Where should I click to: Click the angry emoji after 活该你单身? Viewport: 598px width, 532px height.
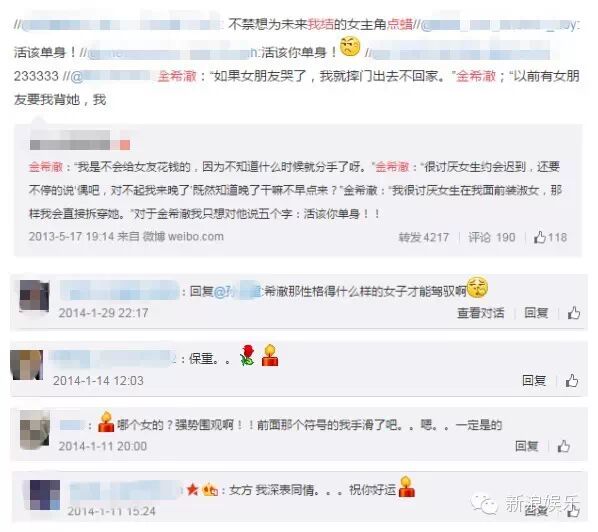pyautogui.click(x=350, y=47)
